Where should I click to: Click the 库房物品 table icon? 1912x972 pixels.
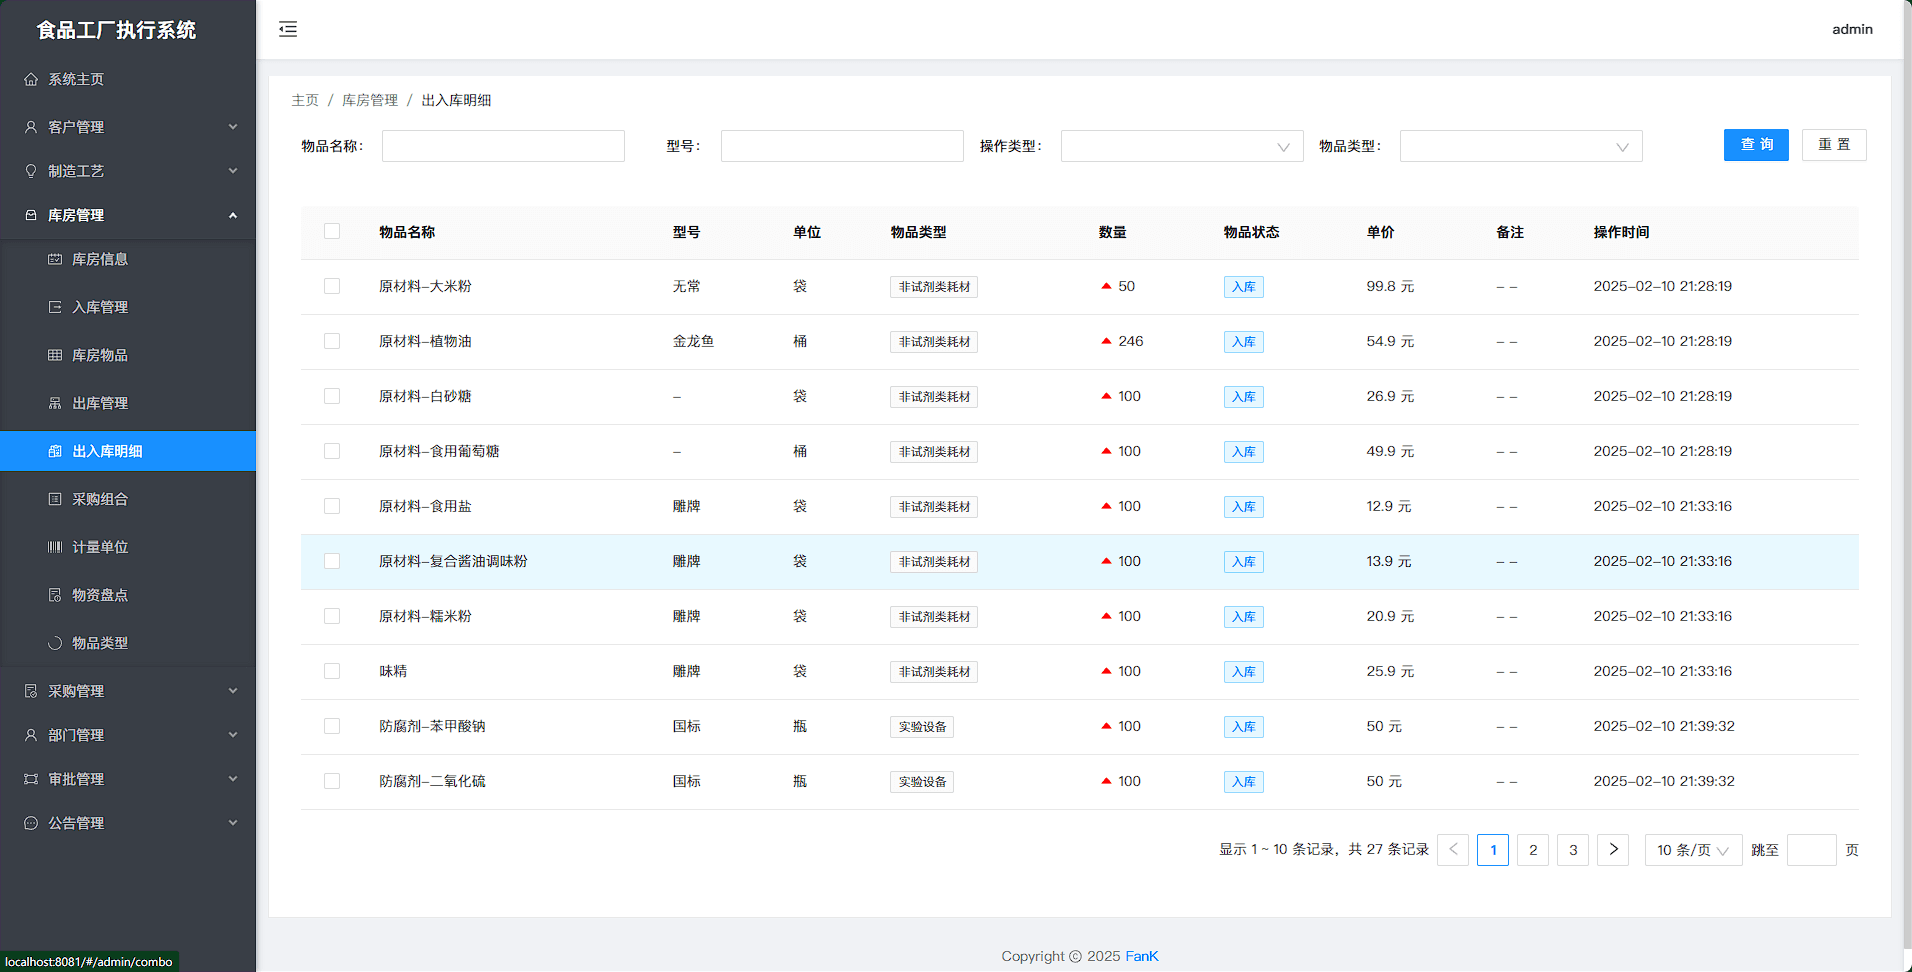click(x=55, y=355)
